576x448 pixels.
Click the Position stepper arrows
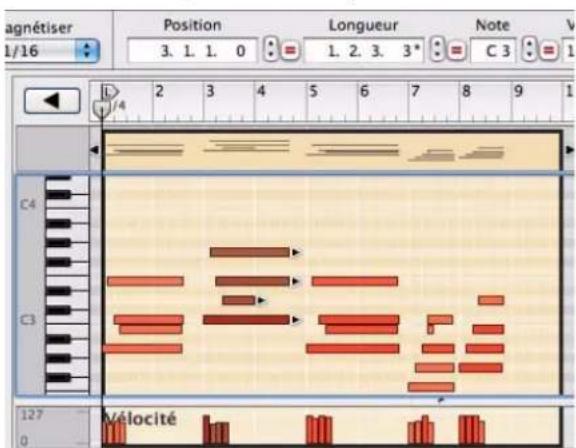coord(271,49)
